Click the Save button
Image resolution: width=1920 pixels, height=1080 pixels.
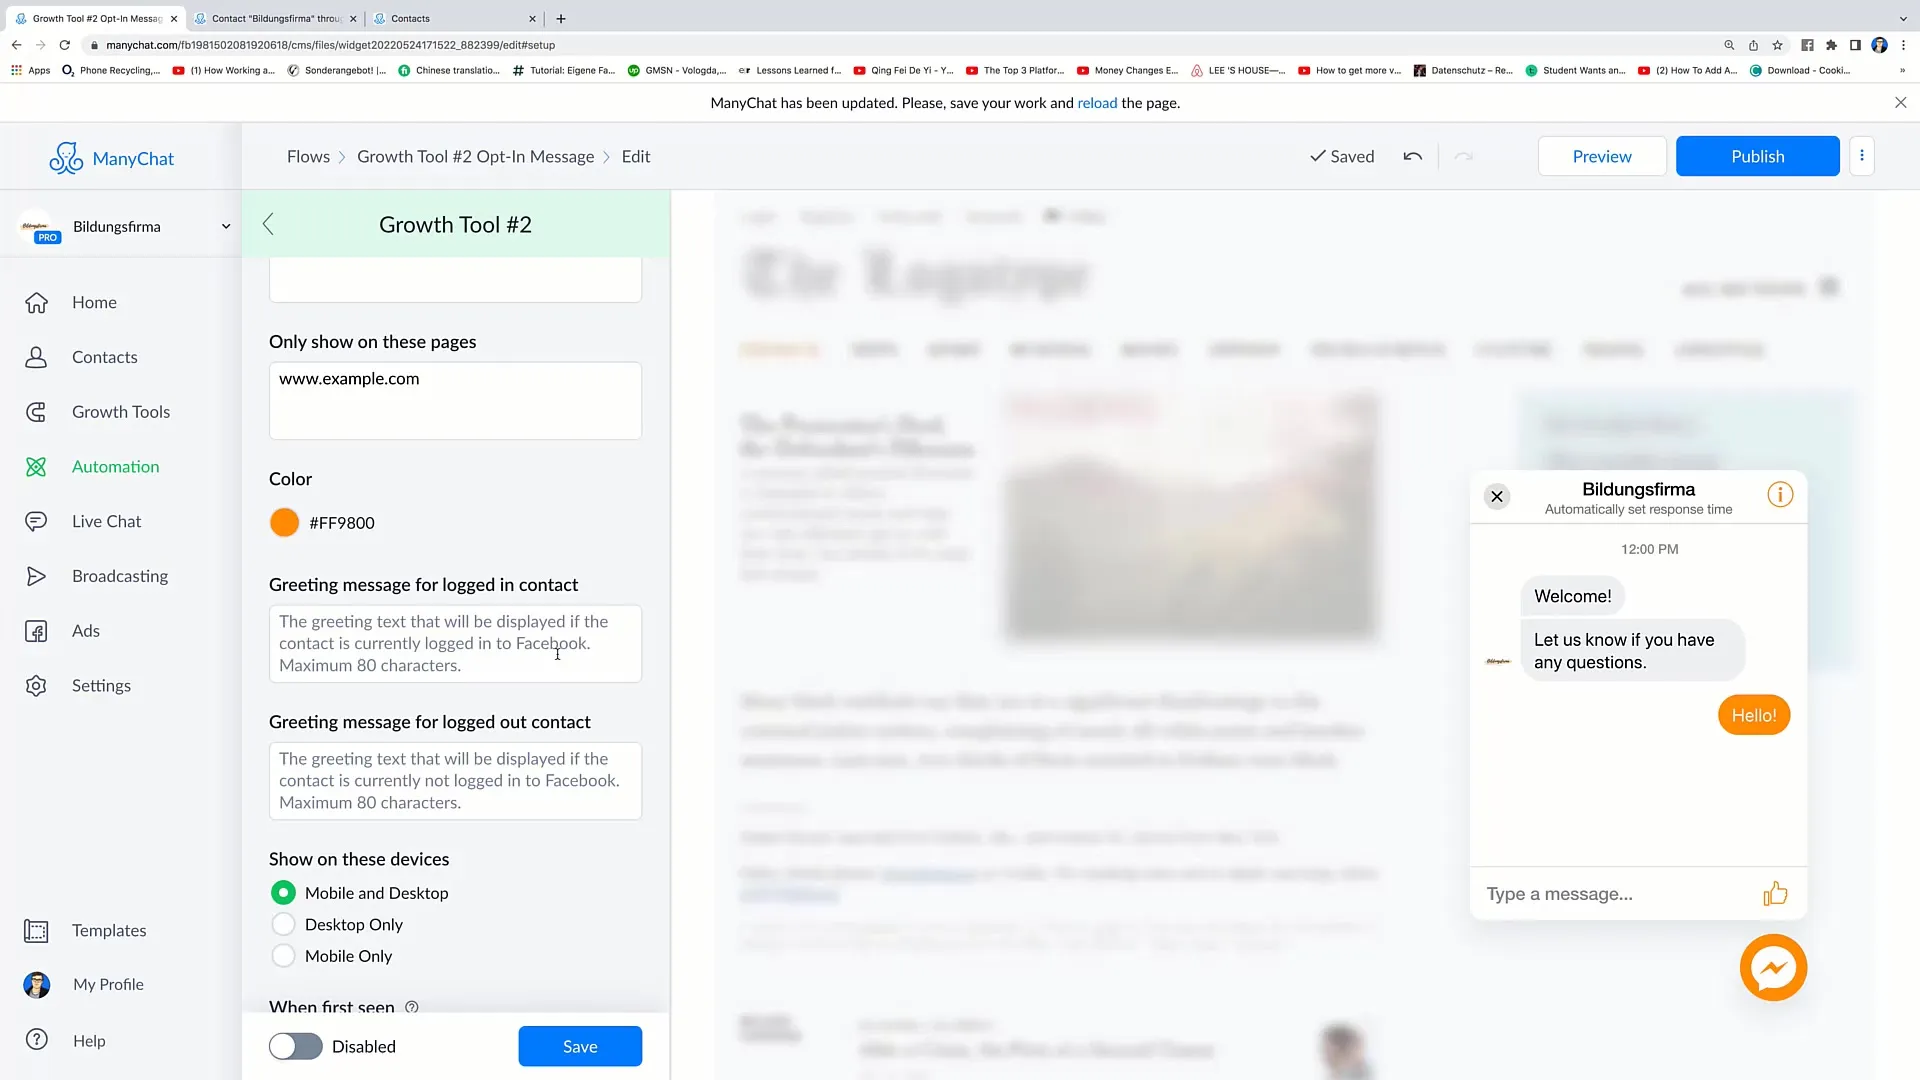tap(580, 1046)
